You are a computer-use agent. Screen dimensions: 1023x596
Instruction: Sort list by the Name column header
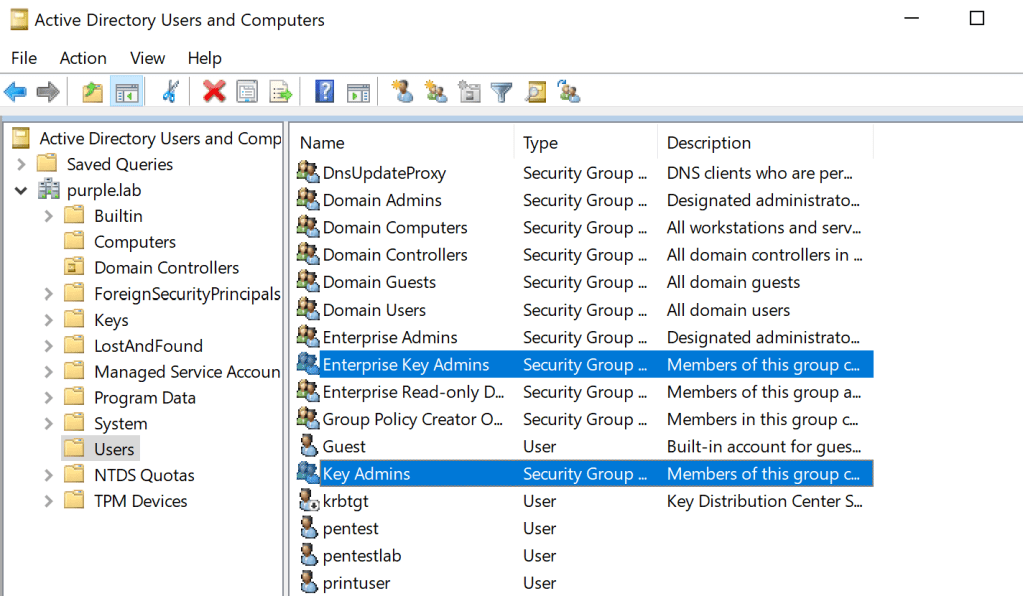322,143
